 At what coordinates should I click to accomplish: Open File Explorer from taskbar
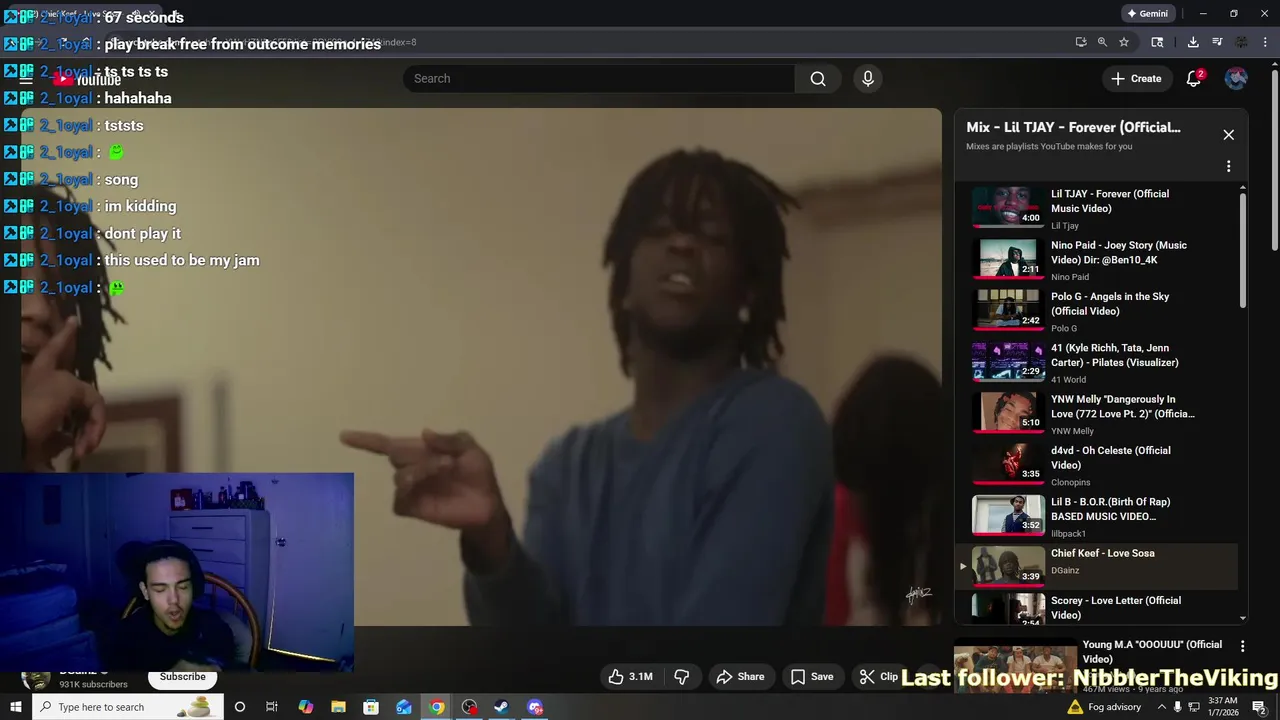(338, 707)
